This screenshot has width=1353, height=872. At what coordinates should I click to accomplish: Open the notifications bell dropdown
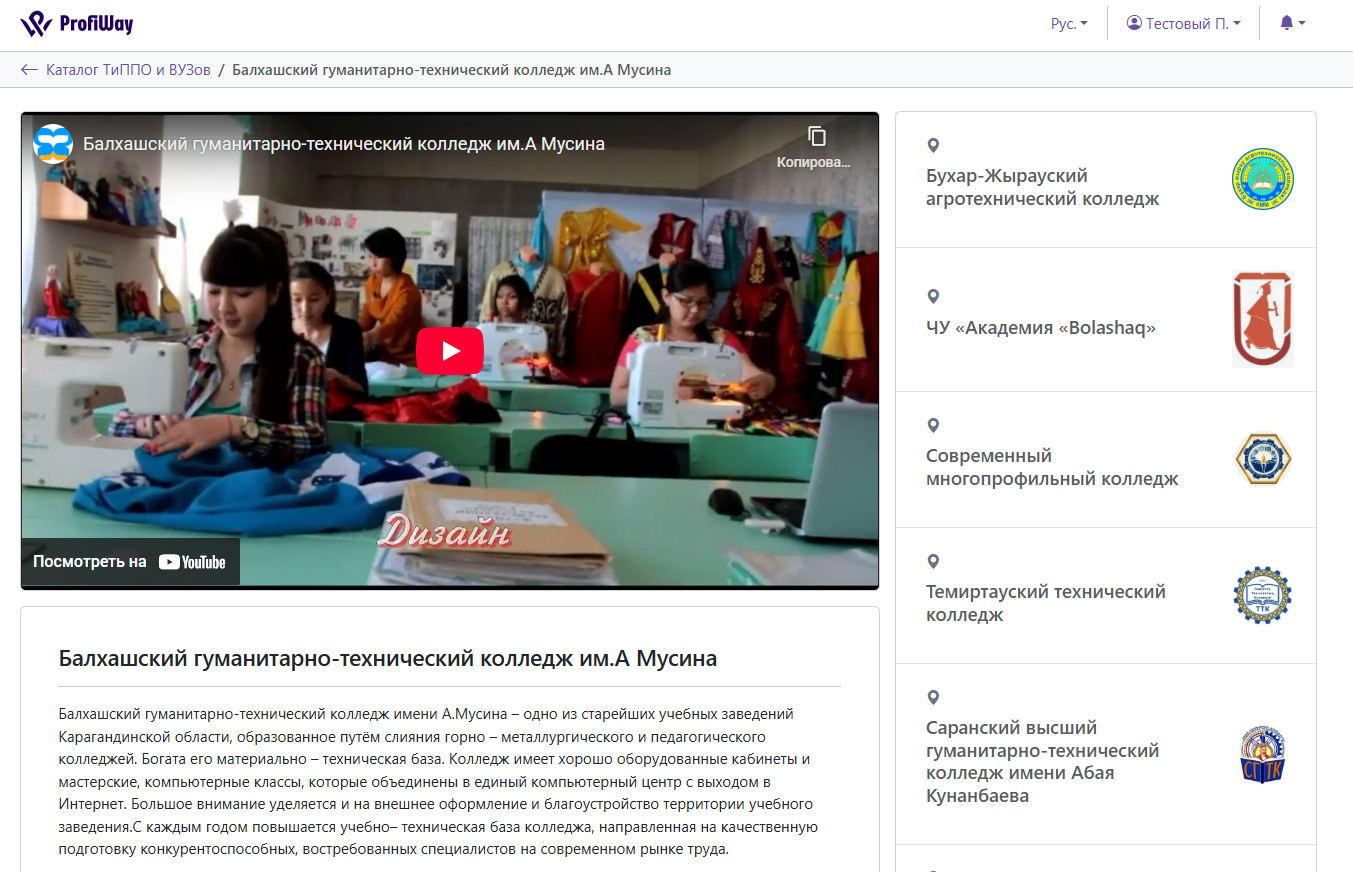coord(1292,23)
